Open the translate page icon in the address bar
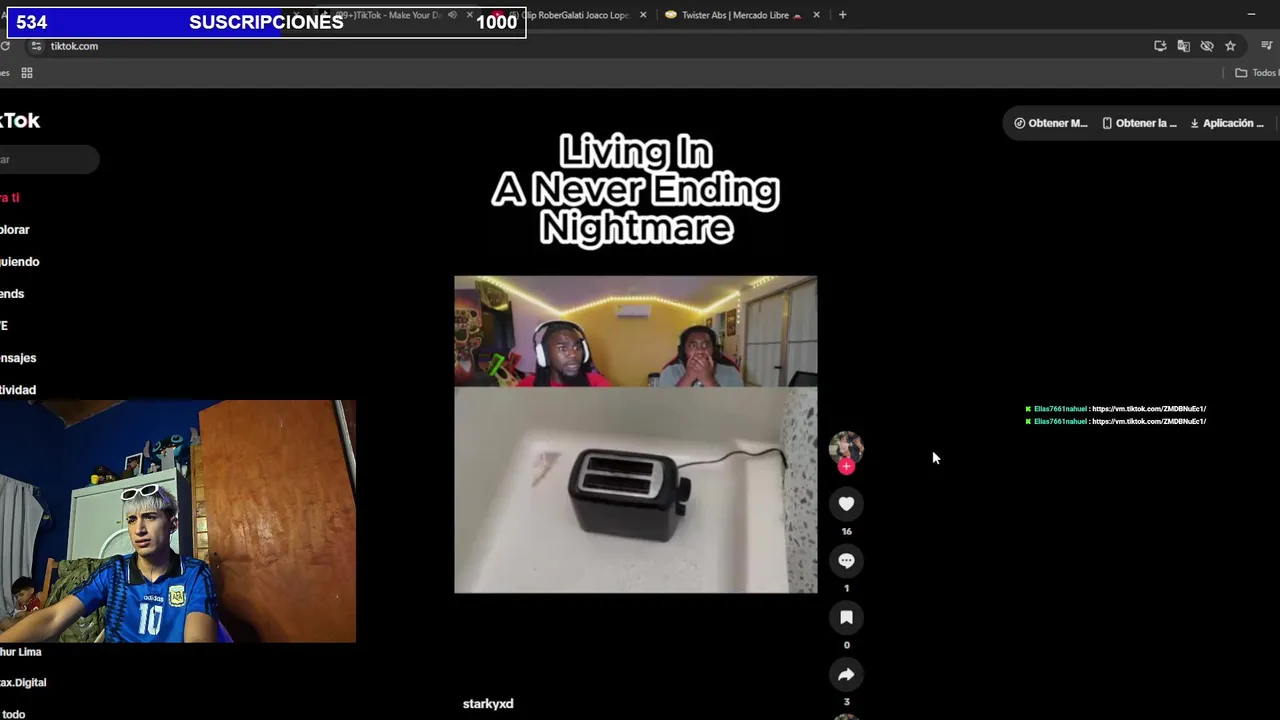This screenshot has width=1280, height=720. tap(1183, 46)
